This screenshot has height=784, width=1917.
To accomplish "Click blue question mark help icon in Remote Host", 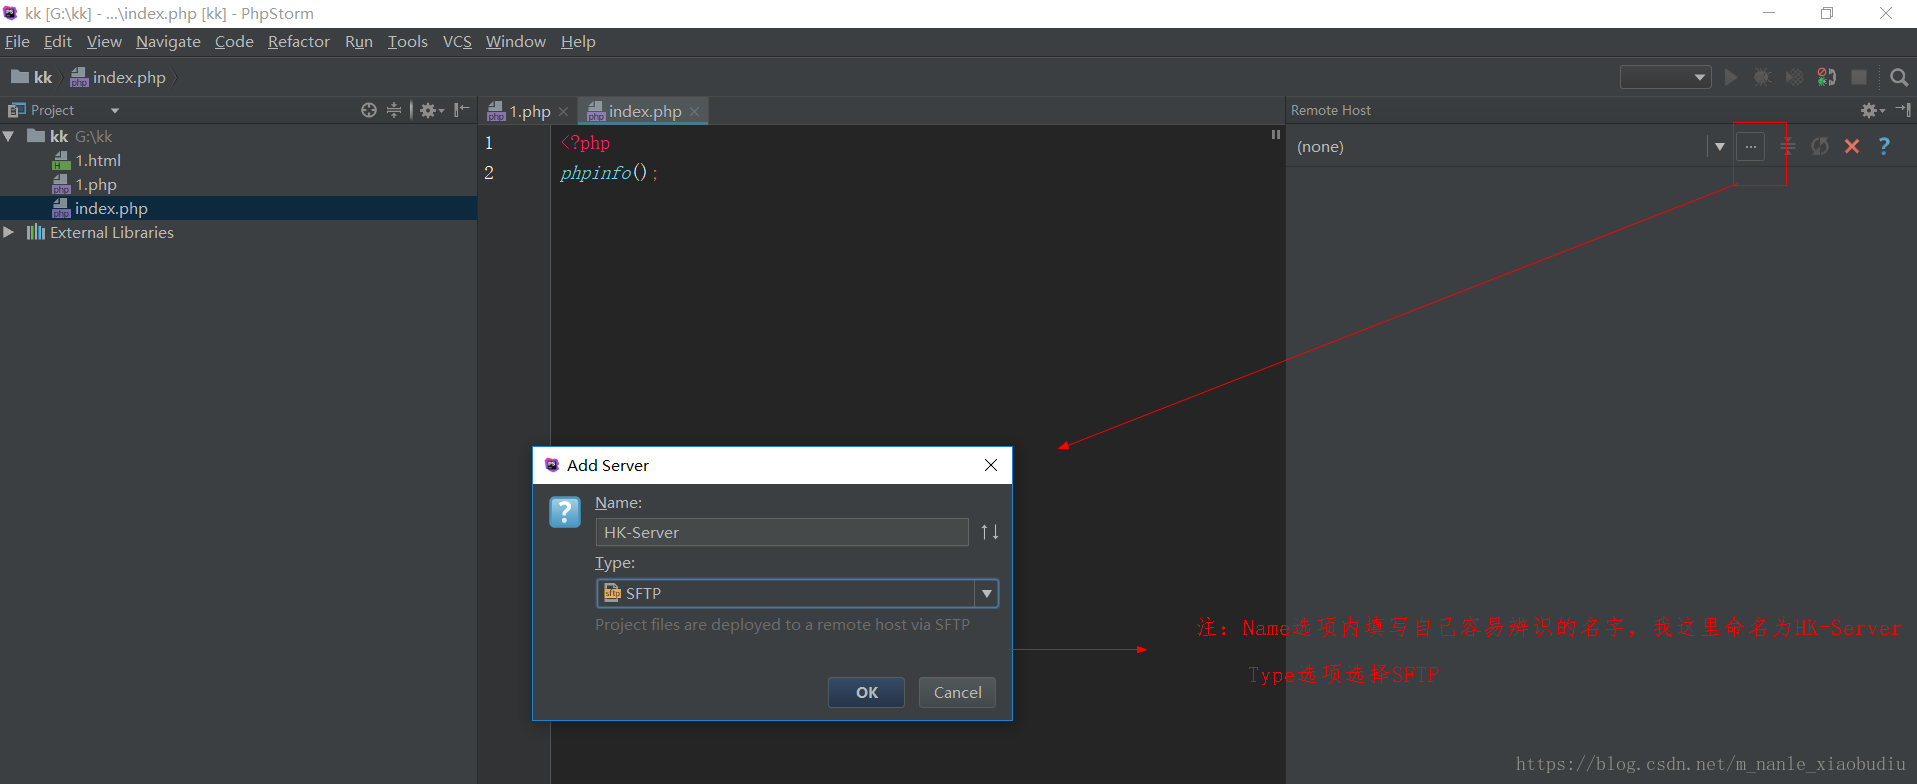I will pyautogui.click(x=1884, y=147).
